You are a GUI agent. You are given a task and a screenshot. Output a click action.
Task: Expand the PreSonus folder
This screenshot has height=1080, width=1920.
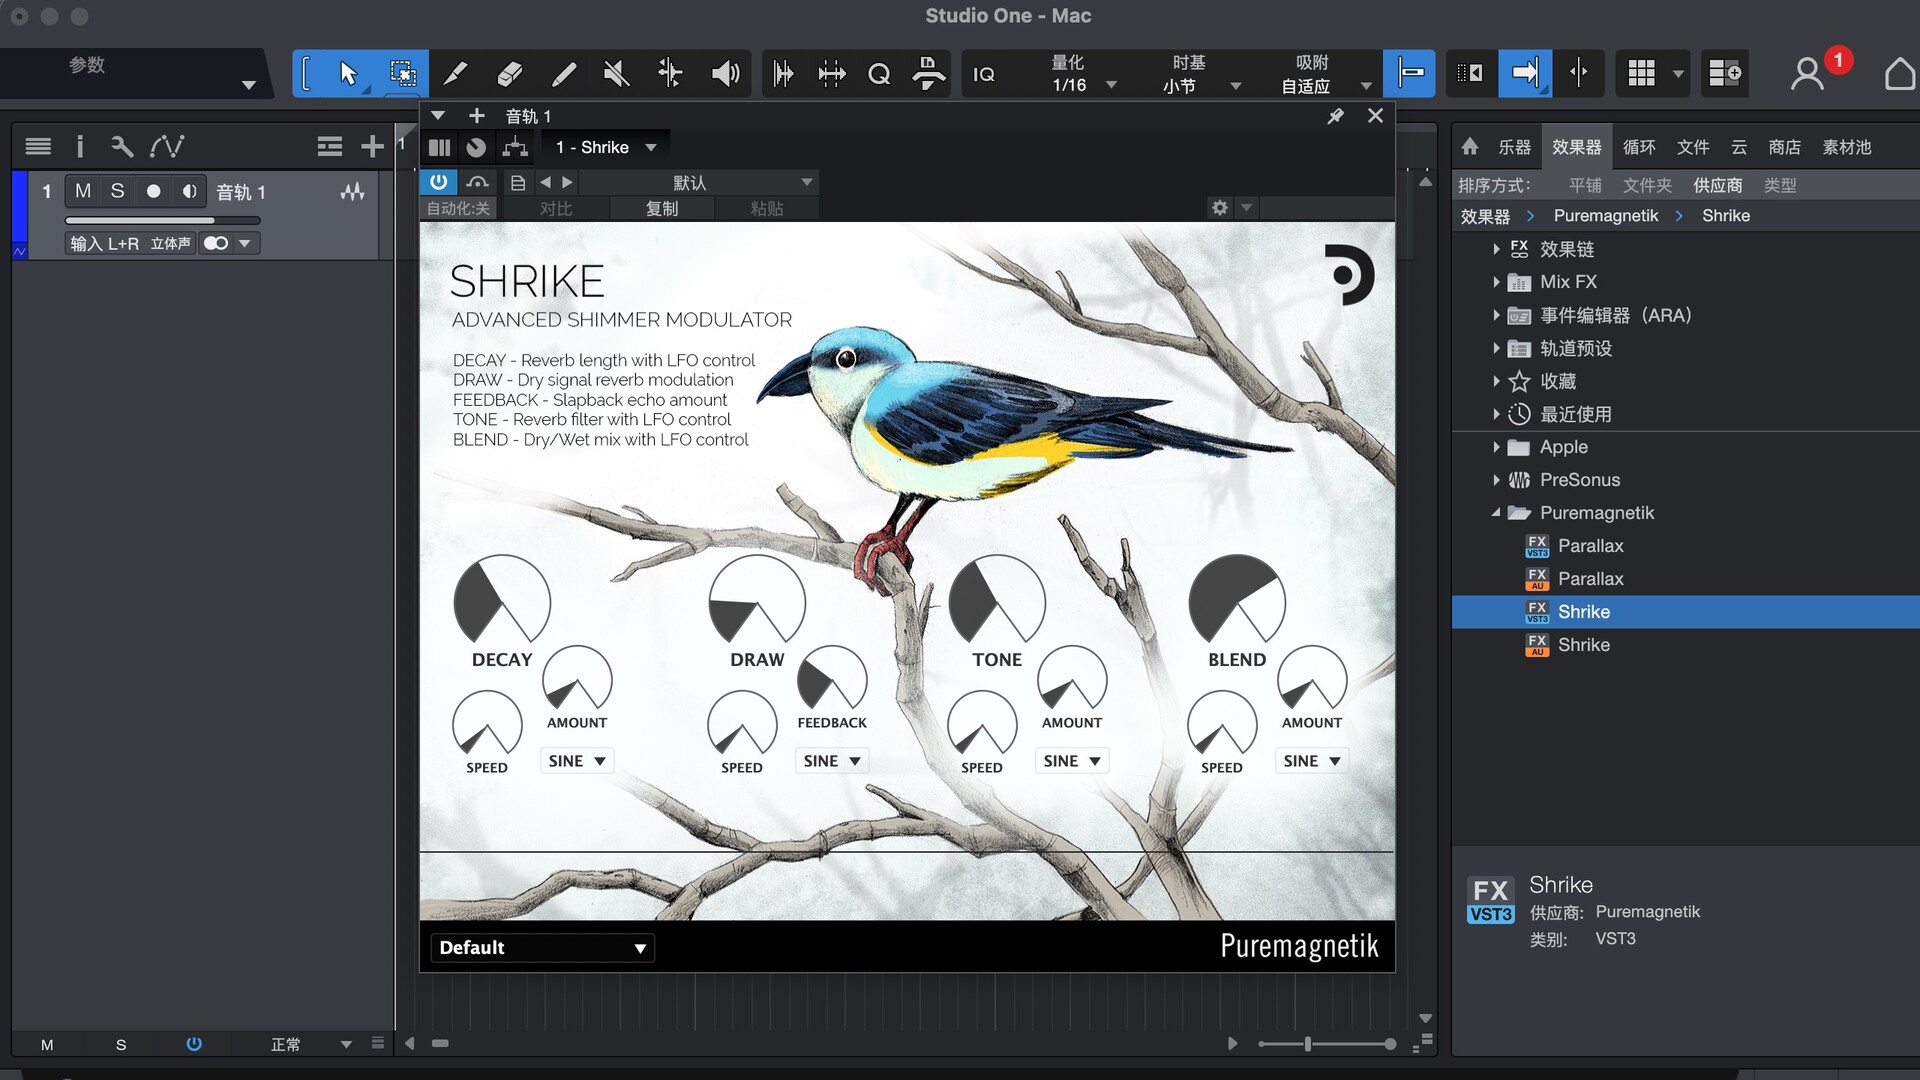coord(1496,480)
